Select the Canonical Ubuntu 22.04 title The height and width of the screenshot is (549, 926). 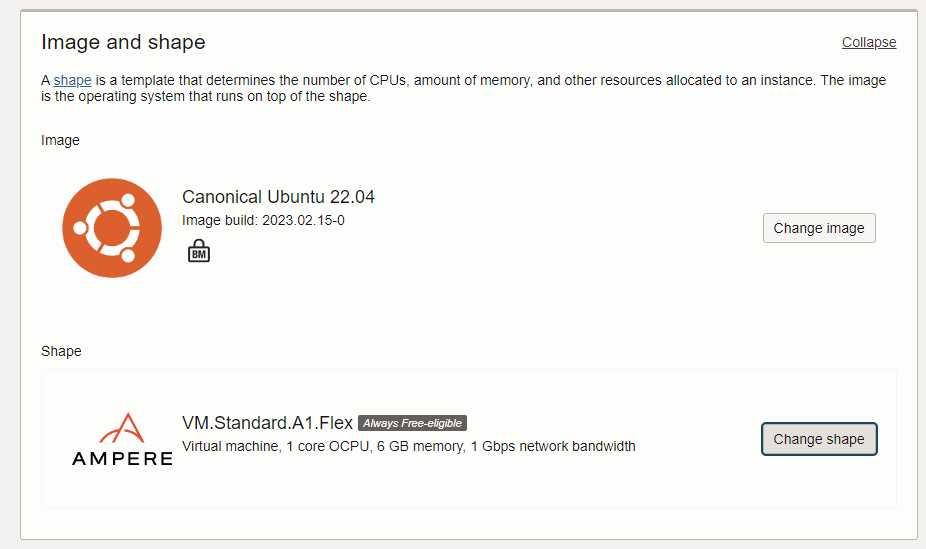click(x=278, y=197)
